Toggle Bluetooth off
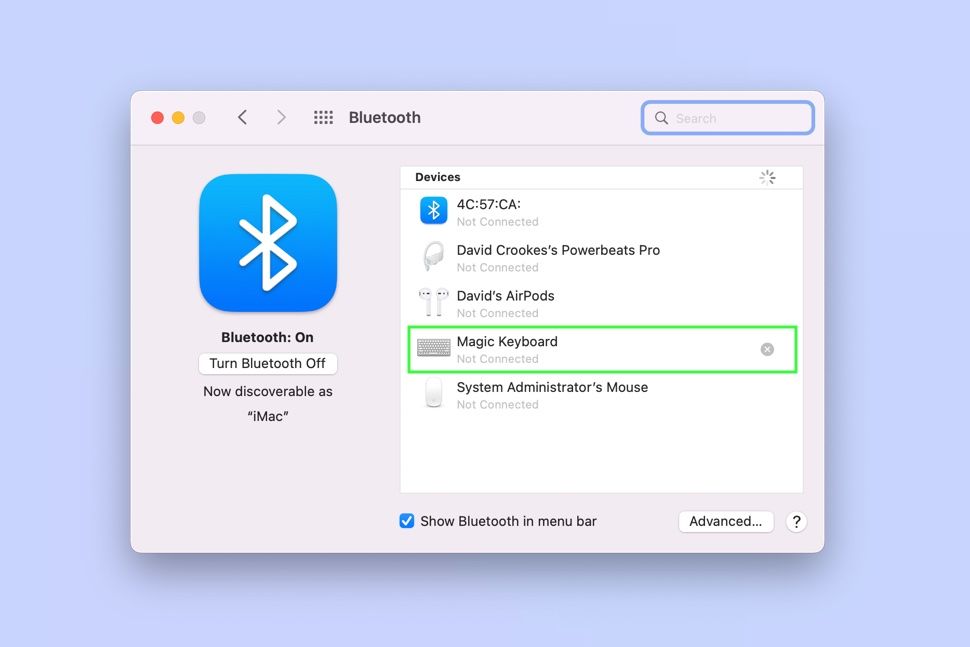The width and height of the screenshot is (970, 647). pos(268,363)
